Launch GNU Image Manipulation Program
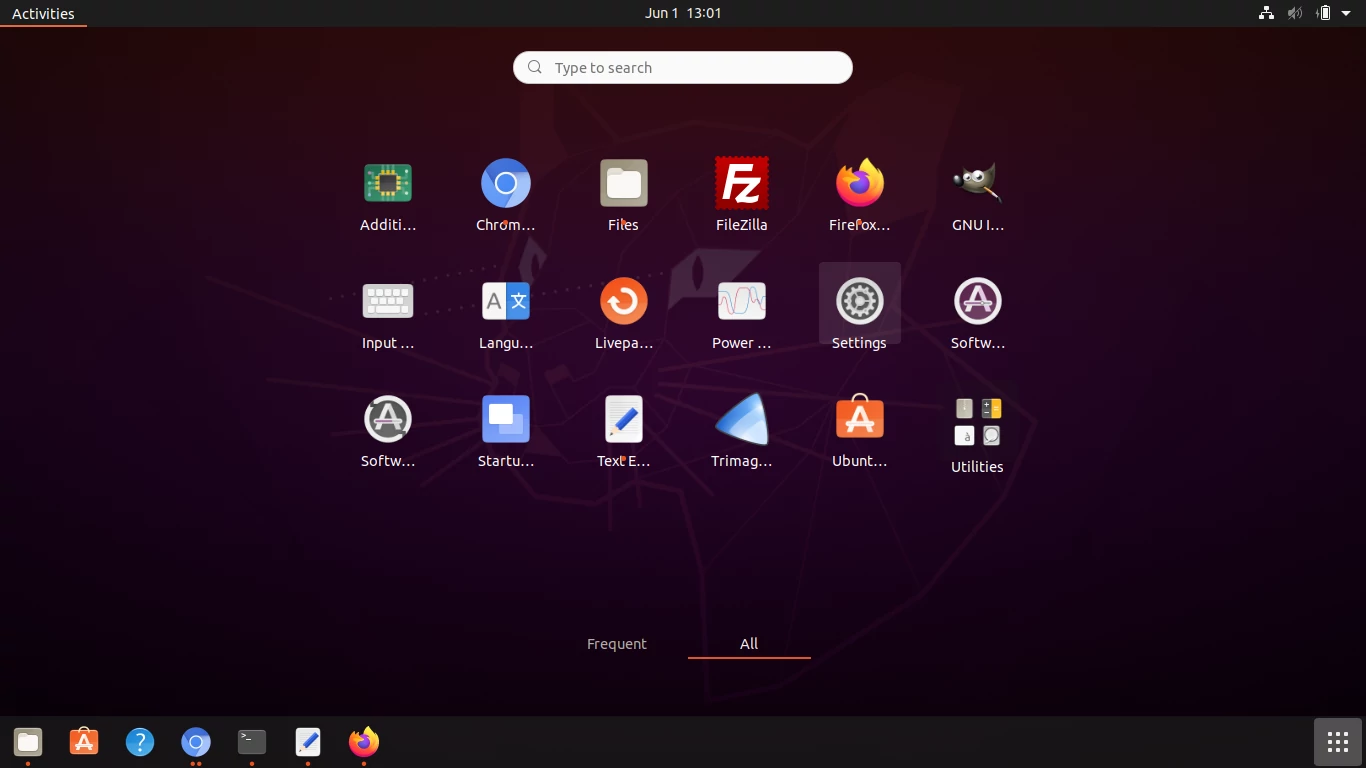The image size is (1366, 768). pos(978,196)
